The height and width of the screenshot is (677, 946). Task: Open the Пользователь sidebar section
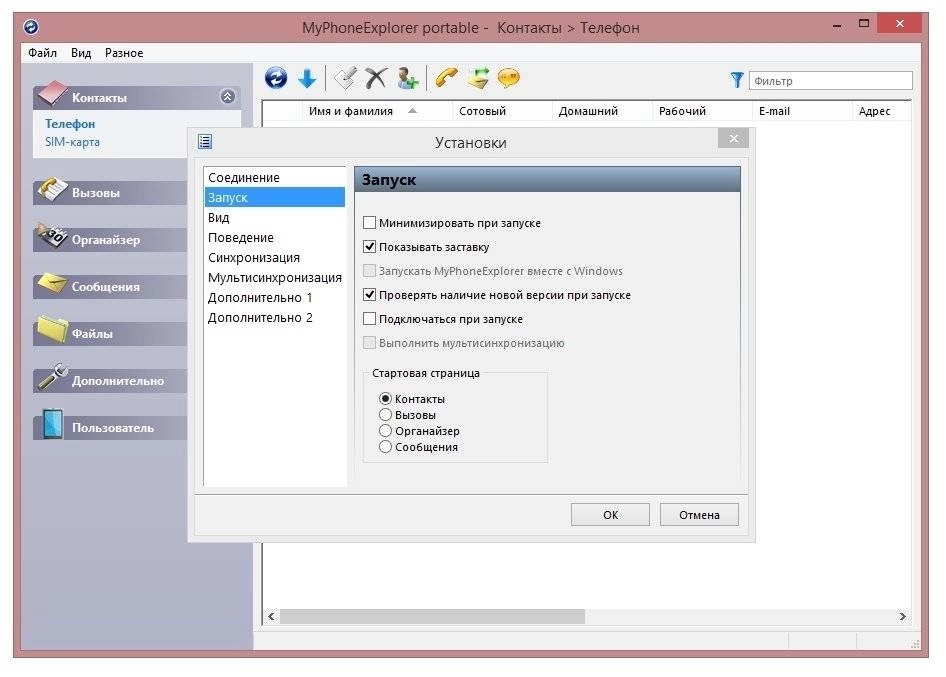click(110, 428)
